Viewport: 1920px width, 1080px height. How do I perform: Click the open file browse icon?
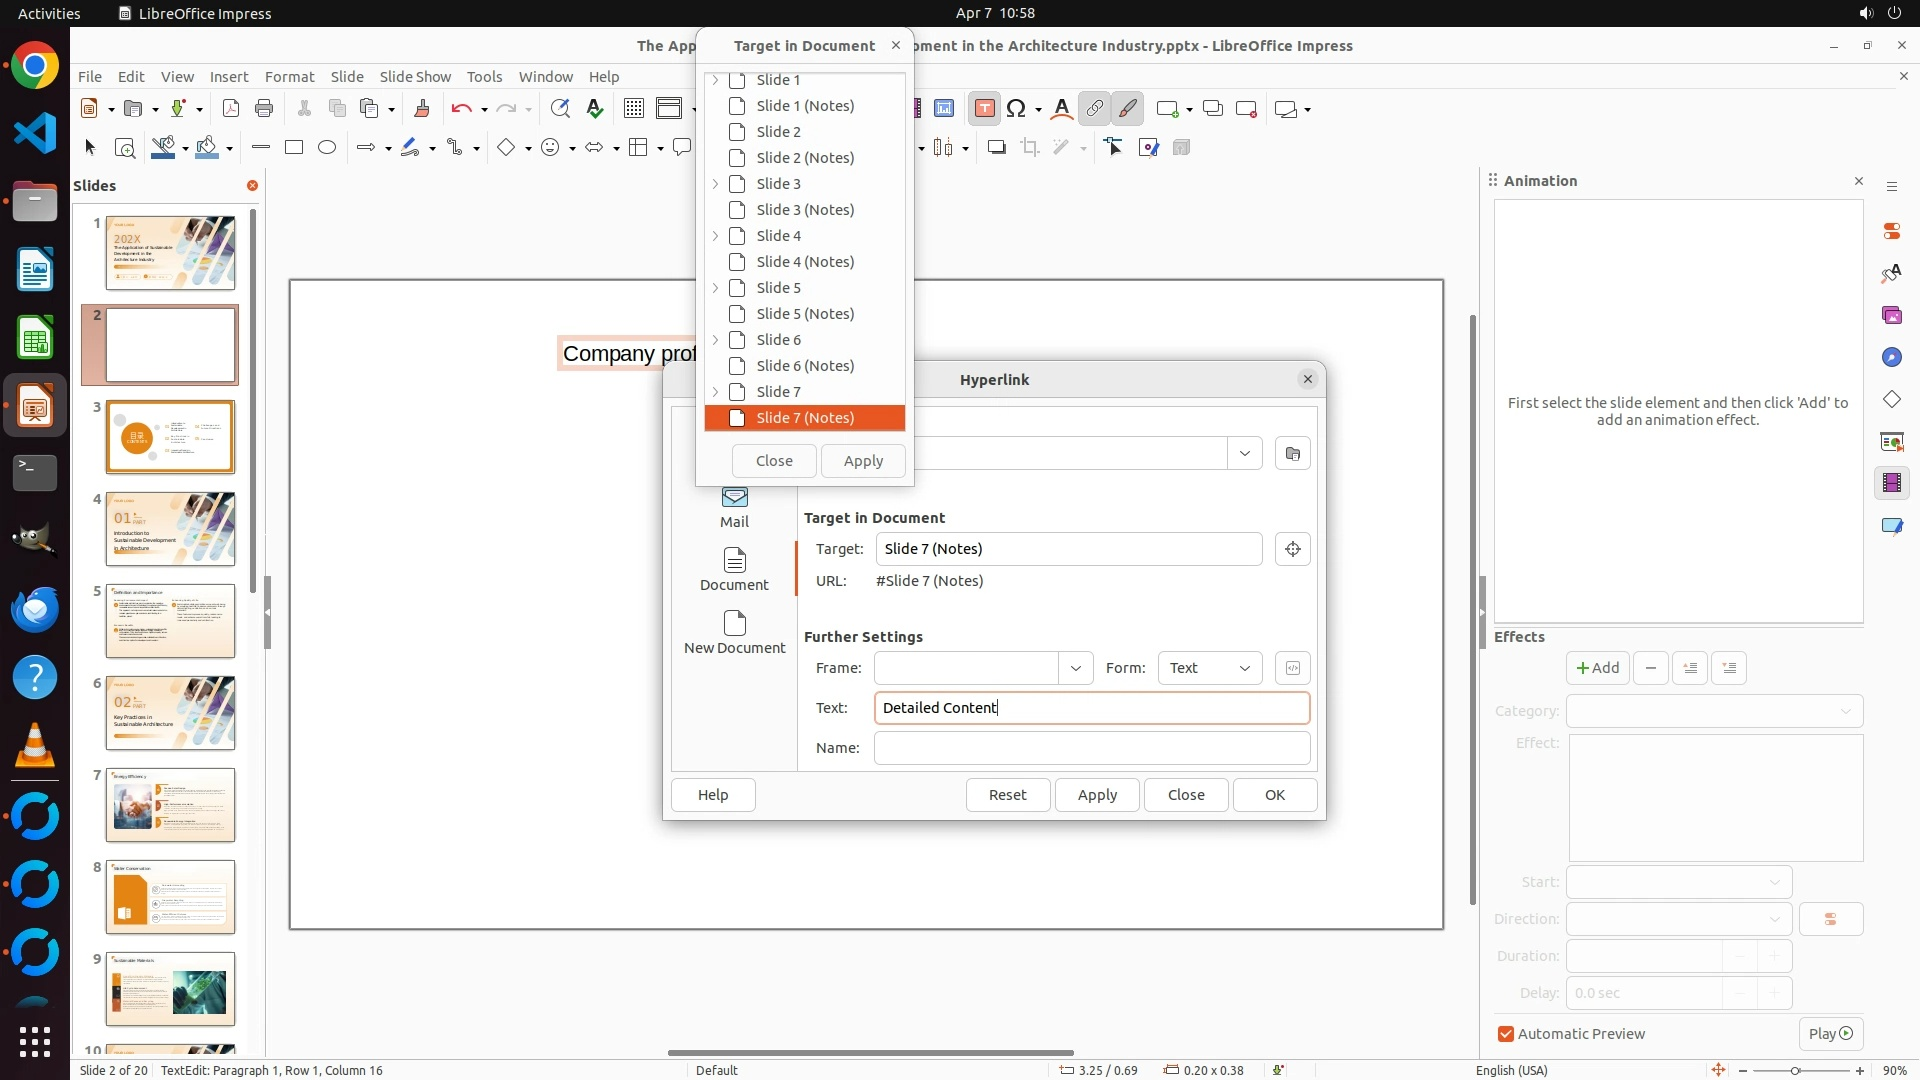point(1292,454)
